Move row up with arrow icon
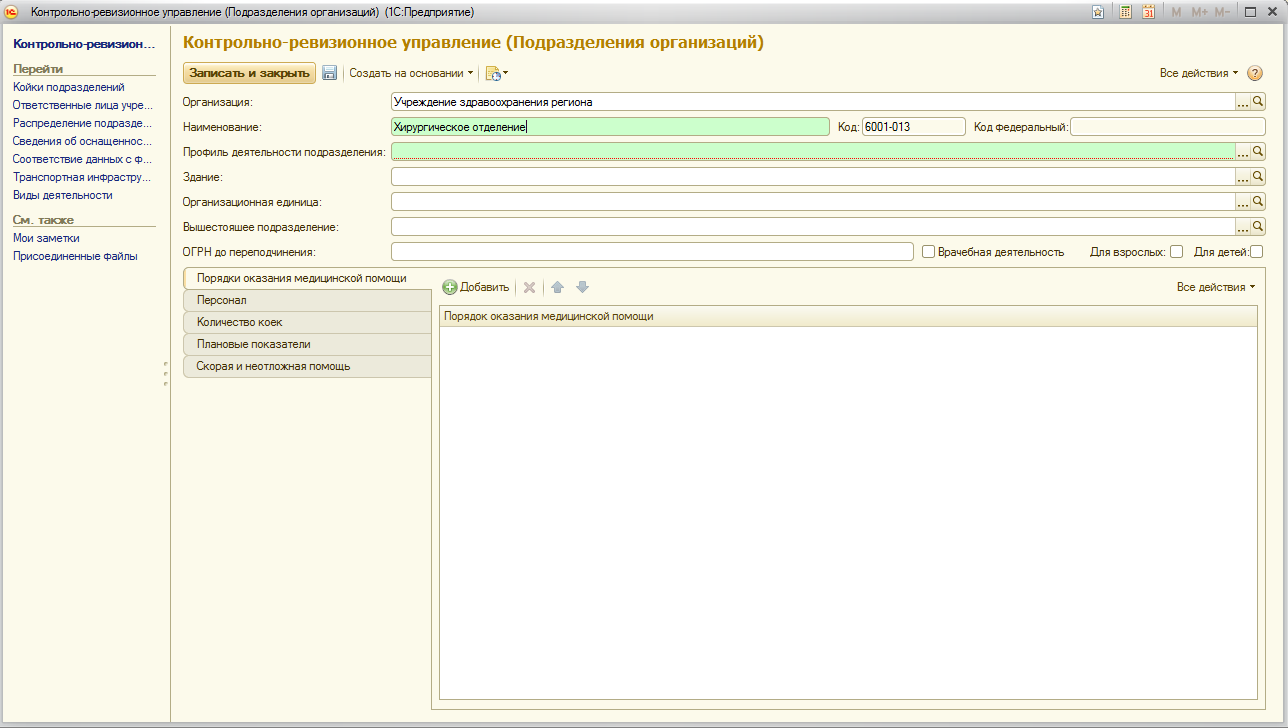 (x=557, y=287)
